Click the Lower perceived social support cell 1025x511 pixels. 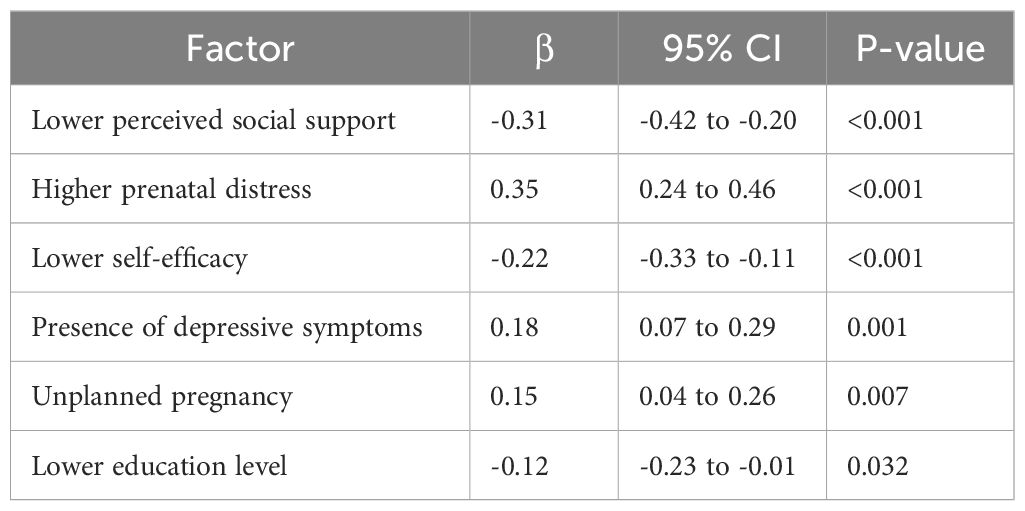point(214,121)
